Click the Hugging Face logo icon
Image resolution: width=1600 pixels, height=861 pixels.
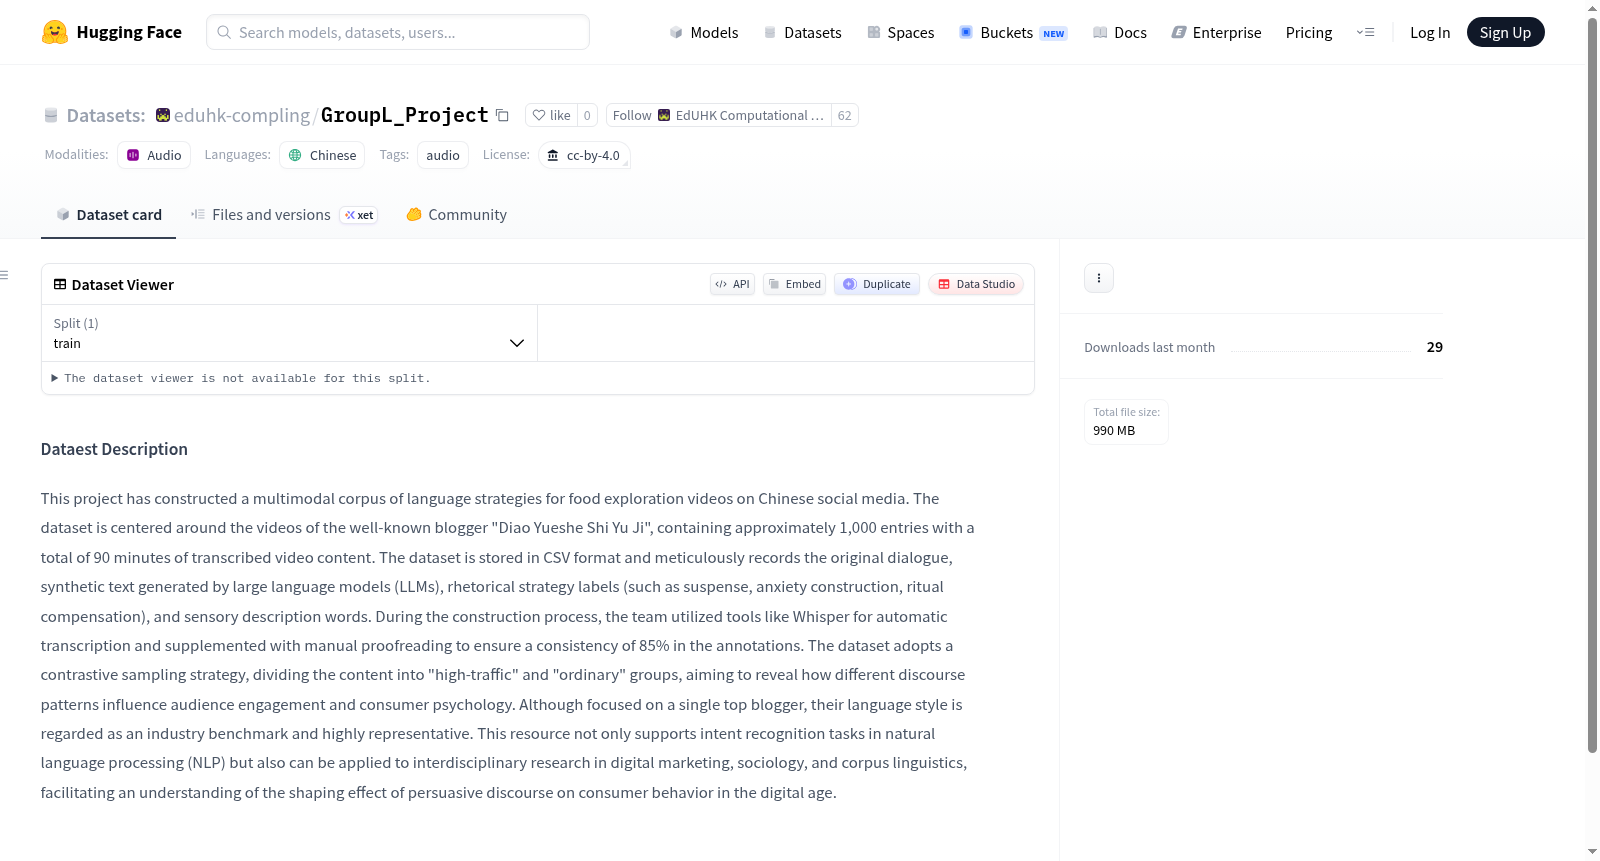(x=55, y=32)
